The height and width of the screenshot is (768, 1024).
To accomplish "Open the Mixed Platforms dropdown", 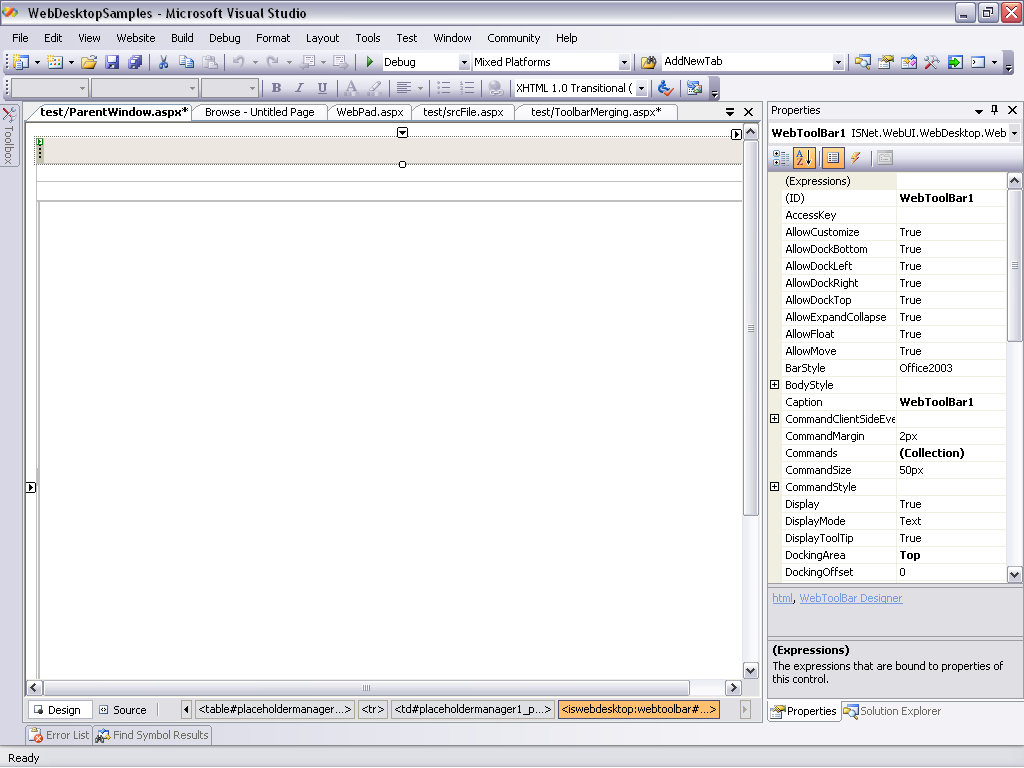I will [x=624, y=62].
